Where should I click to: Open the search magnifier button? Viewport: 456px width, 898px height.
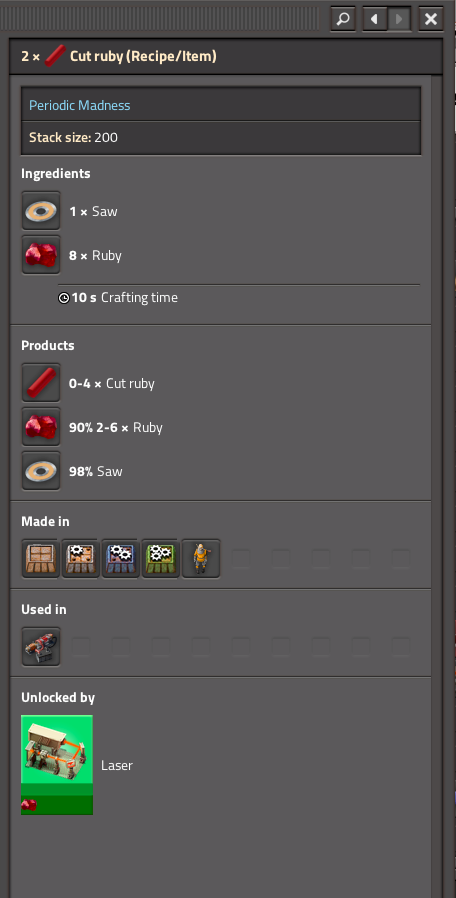tap(343, 19)
